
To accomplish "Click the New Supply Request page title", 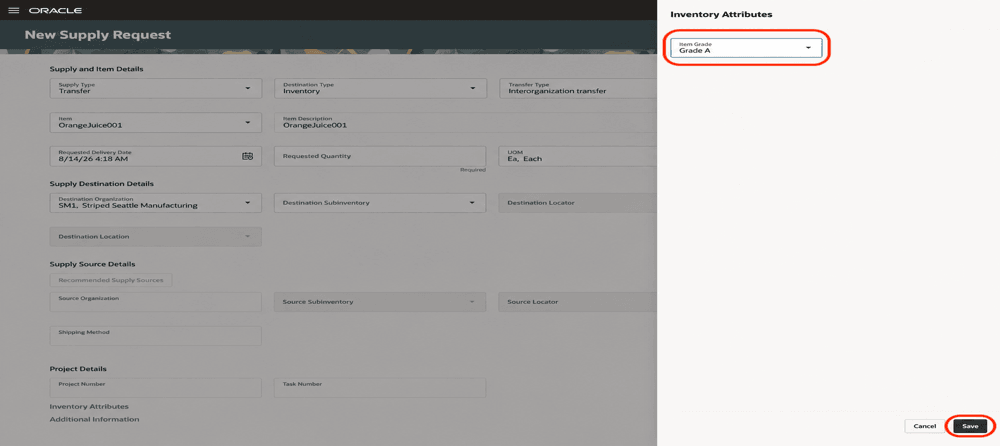I will (x=98, y=34).
